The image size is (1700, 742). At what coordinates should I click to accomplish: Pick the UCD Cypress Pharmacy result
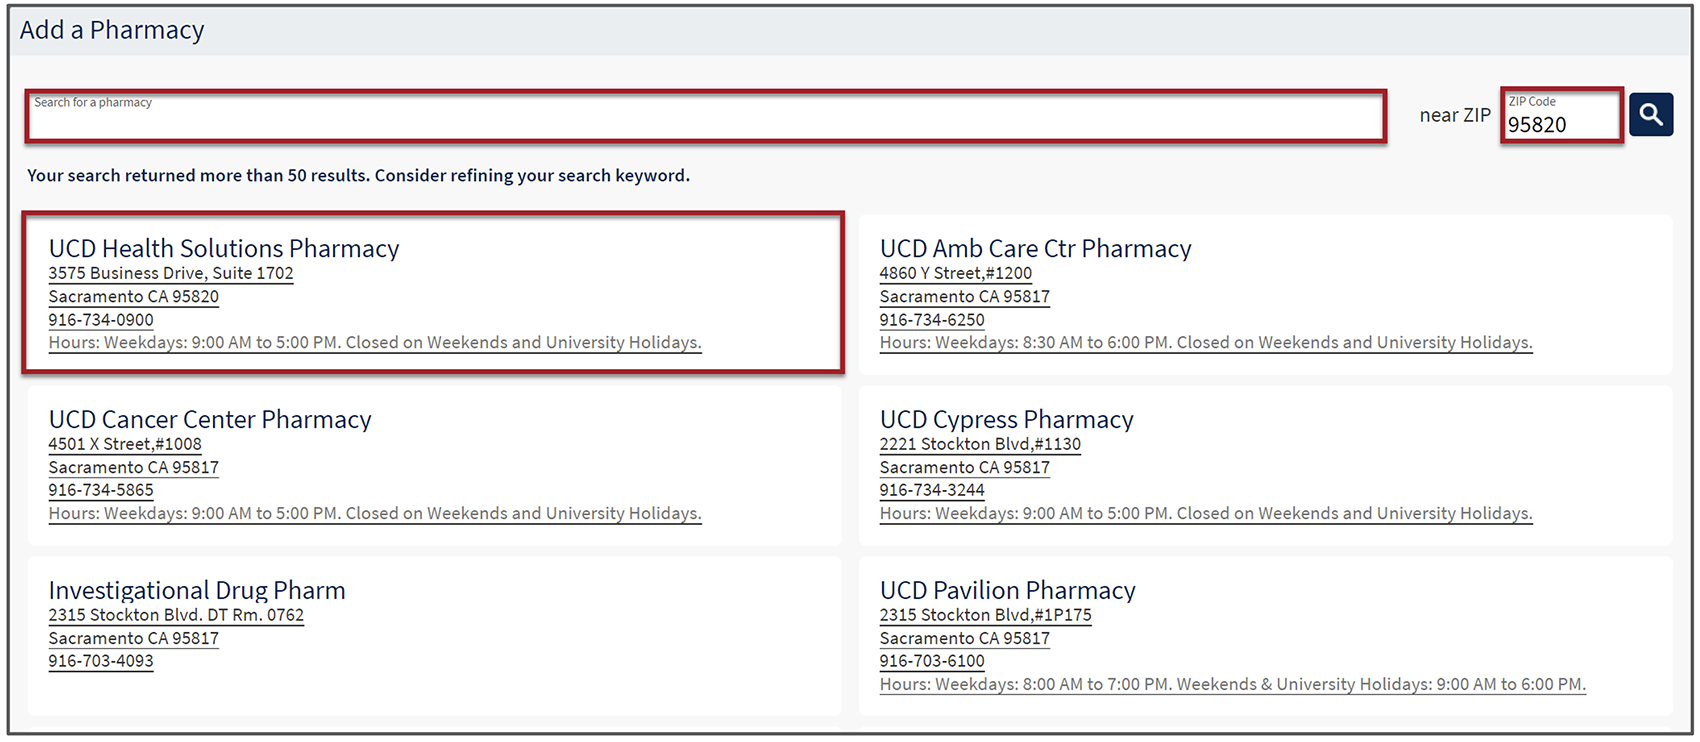[x=1006, y=420]
